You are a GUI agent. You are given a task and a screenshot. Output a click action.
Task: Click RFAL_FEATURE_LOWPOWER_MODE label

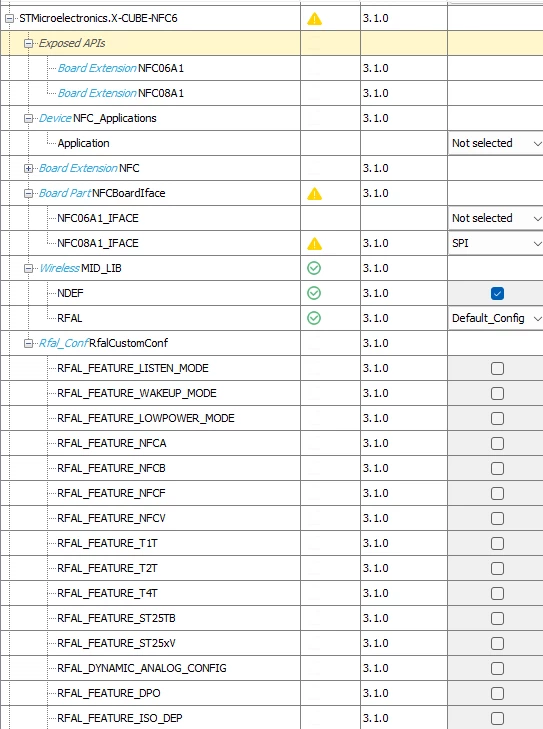coord(146,418)
